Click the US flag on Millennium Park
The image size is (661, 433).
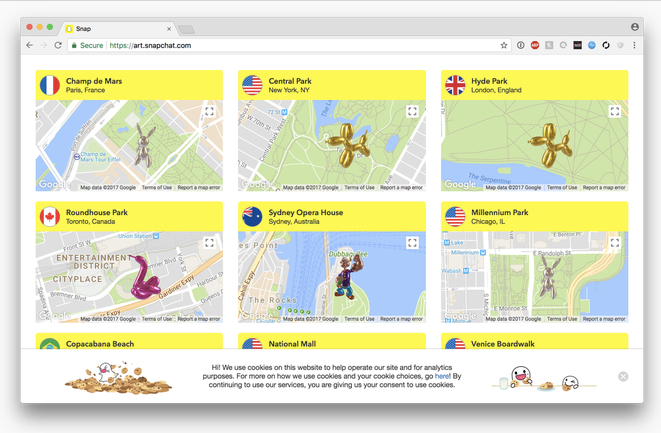click(x=455, y=217)
